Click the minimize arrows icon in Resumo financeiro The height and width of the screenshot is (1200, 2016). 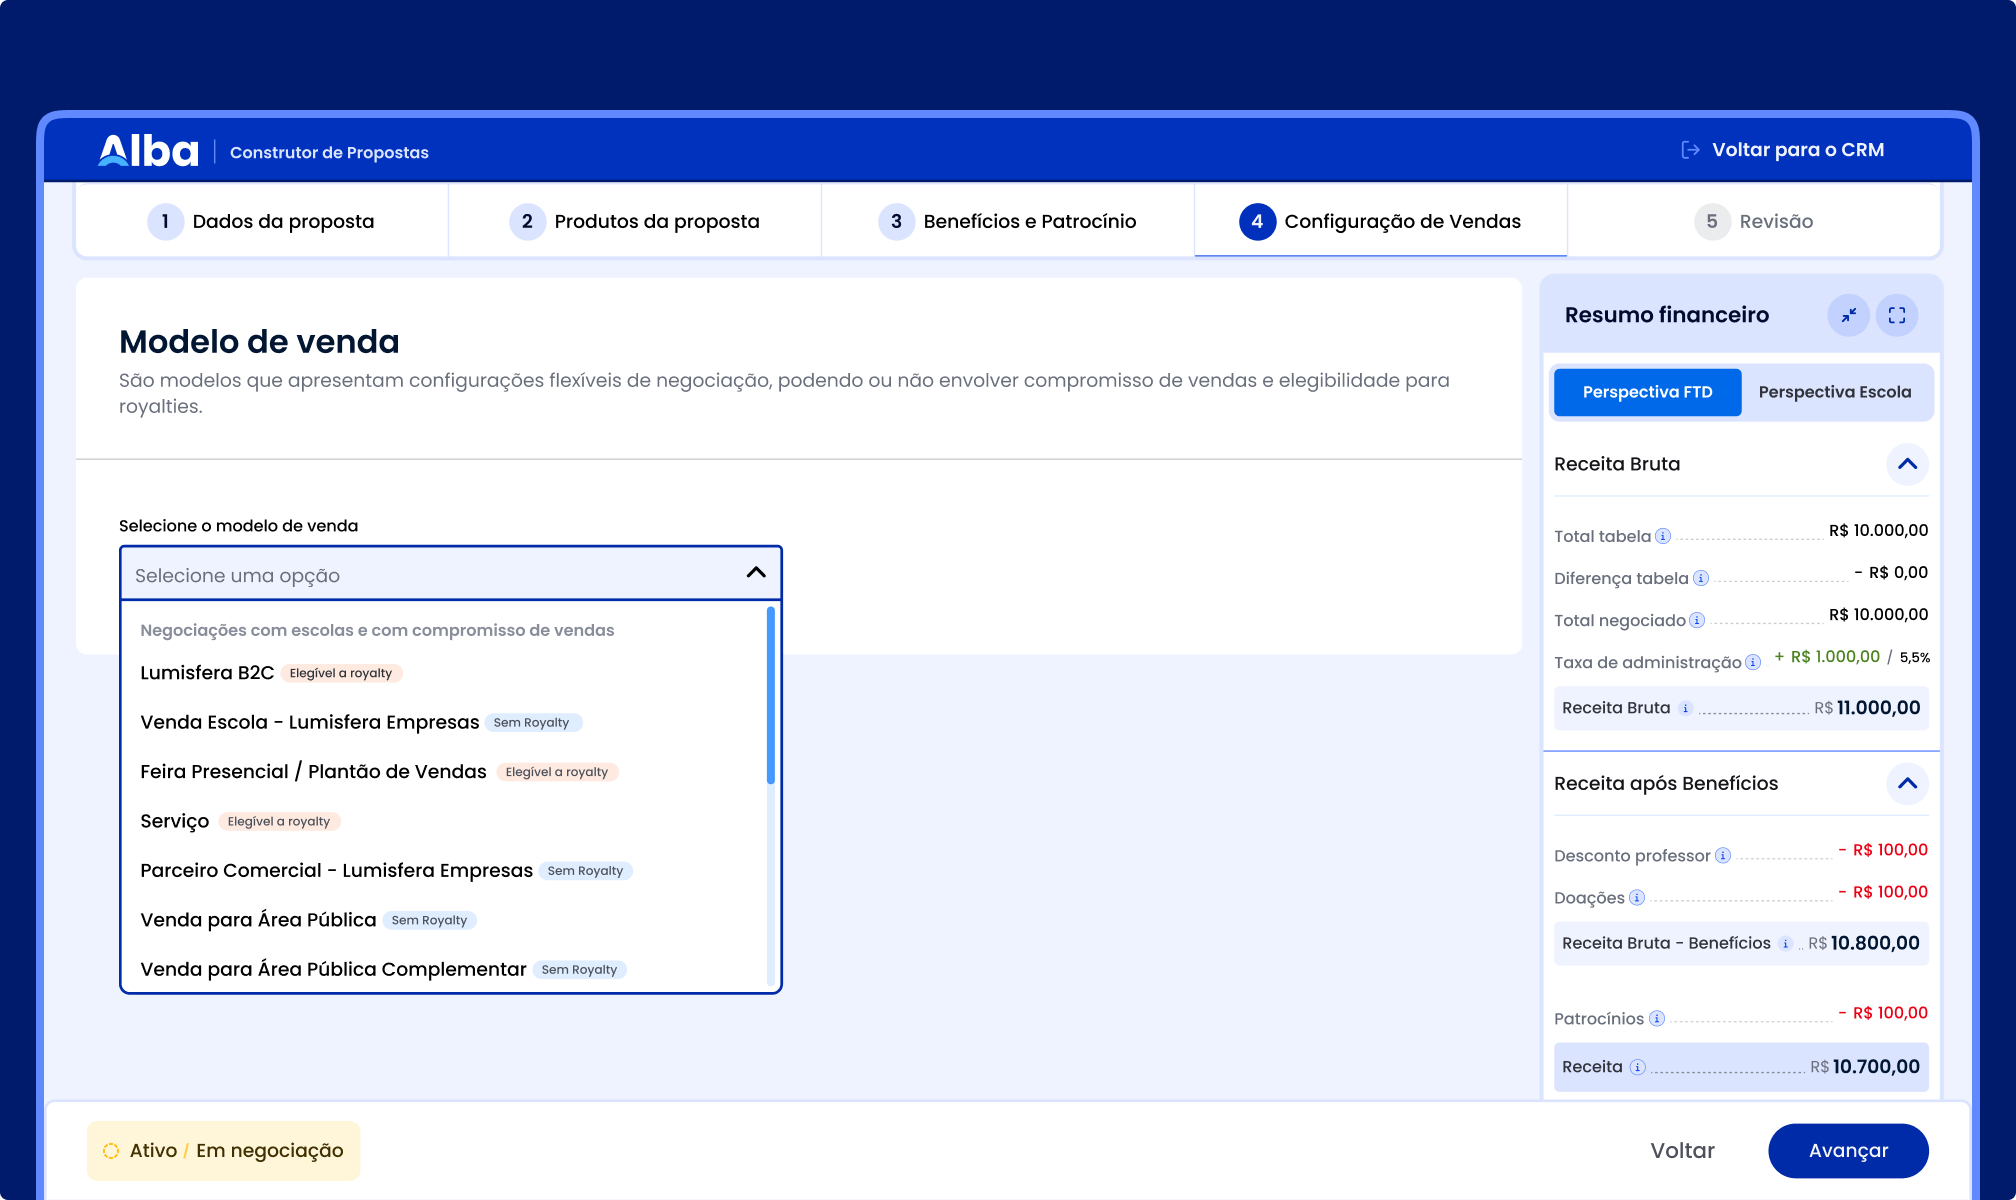click(x=1848, y=315)
